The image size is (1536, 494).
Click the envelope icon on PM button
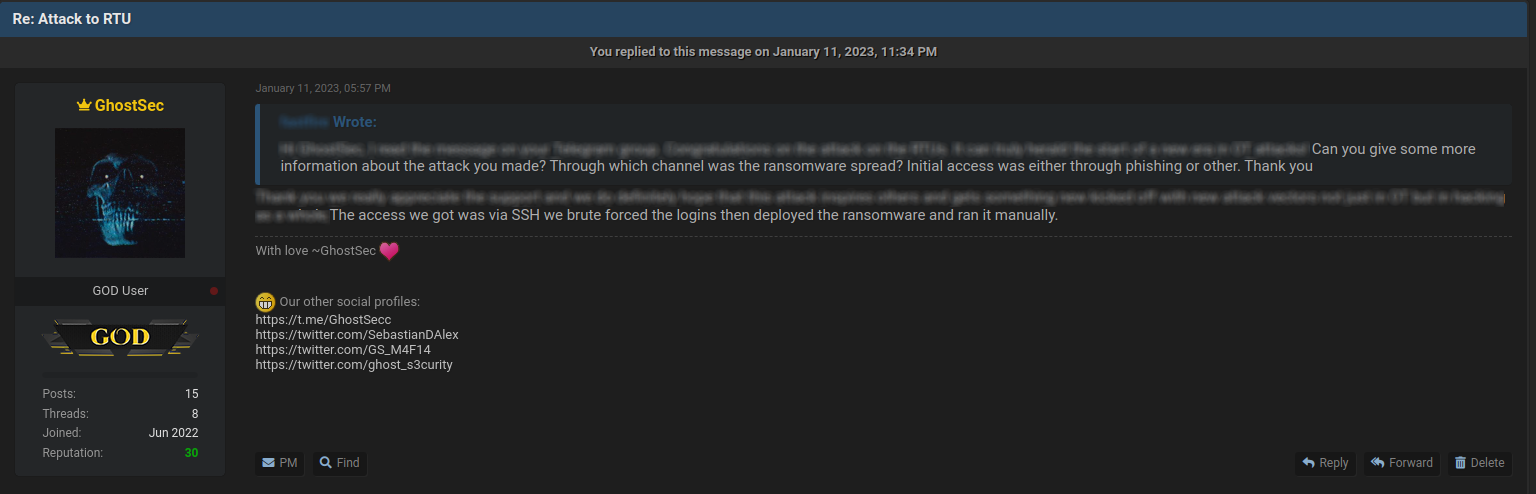(x=268, y=463)
